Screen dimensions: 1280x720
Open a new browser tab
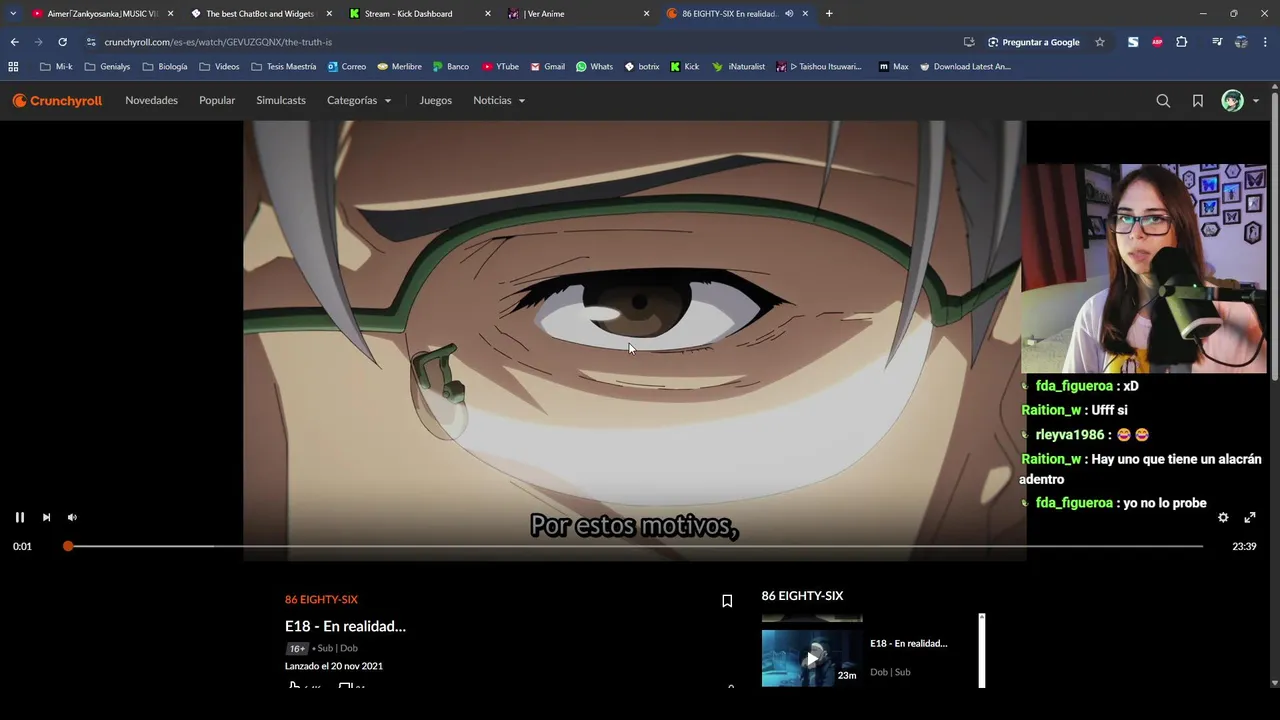[829, 14]
